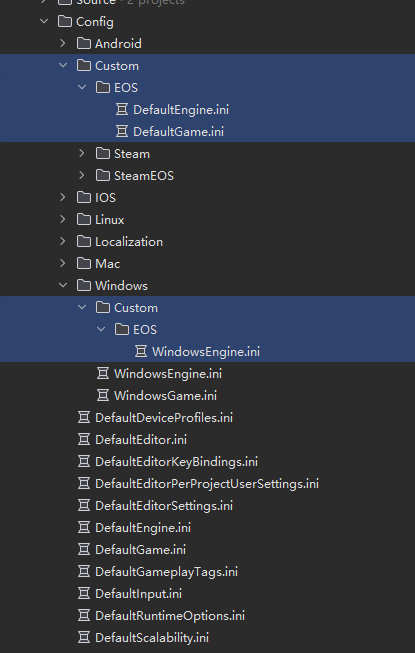Select WindowsEngine.ini inside Windows Custom EOS
415x653 pixels.
coord(206,351)
